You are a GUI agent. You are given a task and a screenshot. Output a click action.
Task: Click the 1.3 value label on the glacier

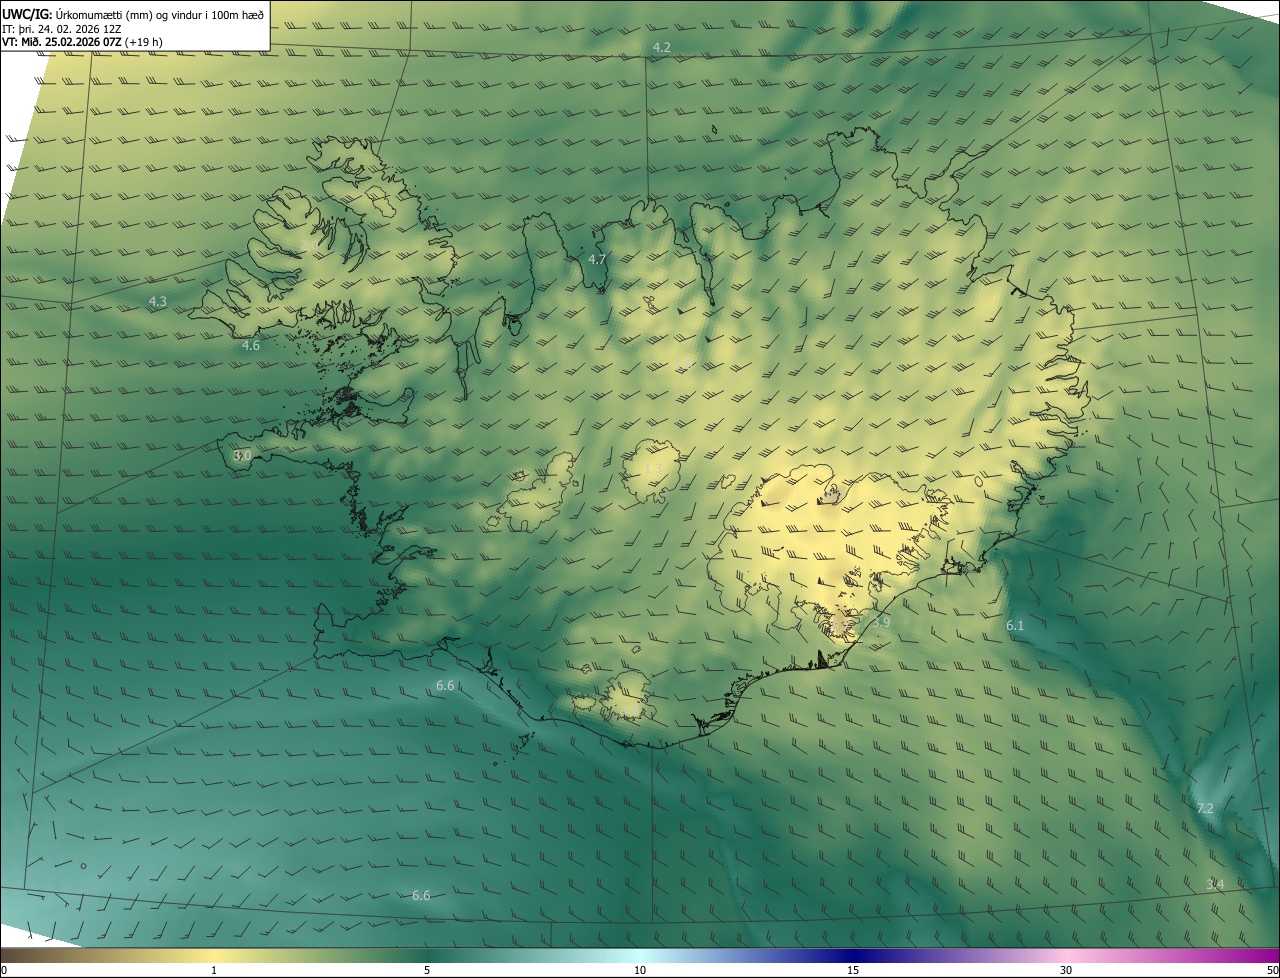[x=653, y=468]
